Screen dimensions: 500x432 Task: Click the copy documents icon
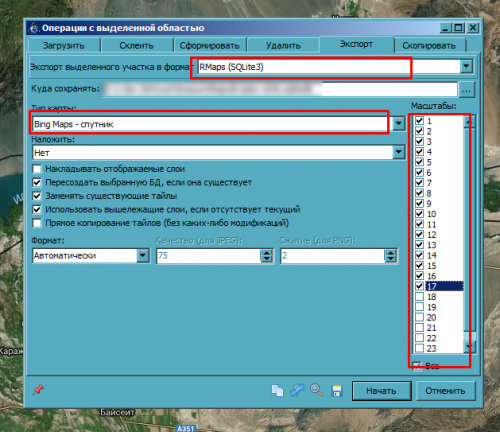[x=277, y=390]
